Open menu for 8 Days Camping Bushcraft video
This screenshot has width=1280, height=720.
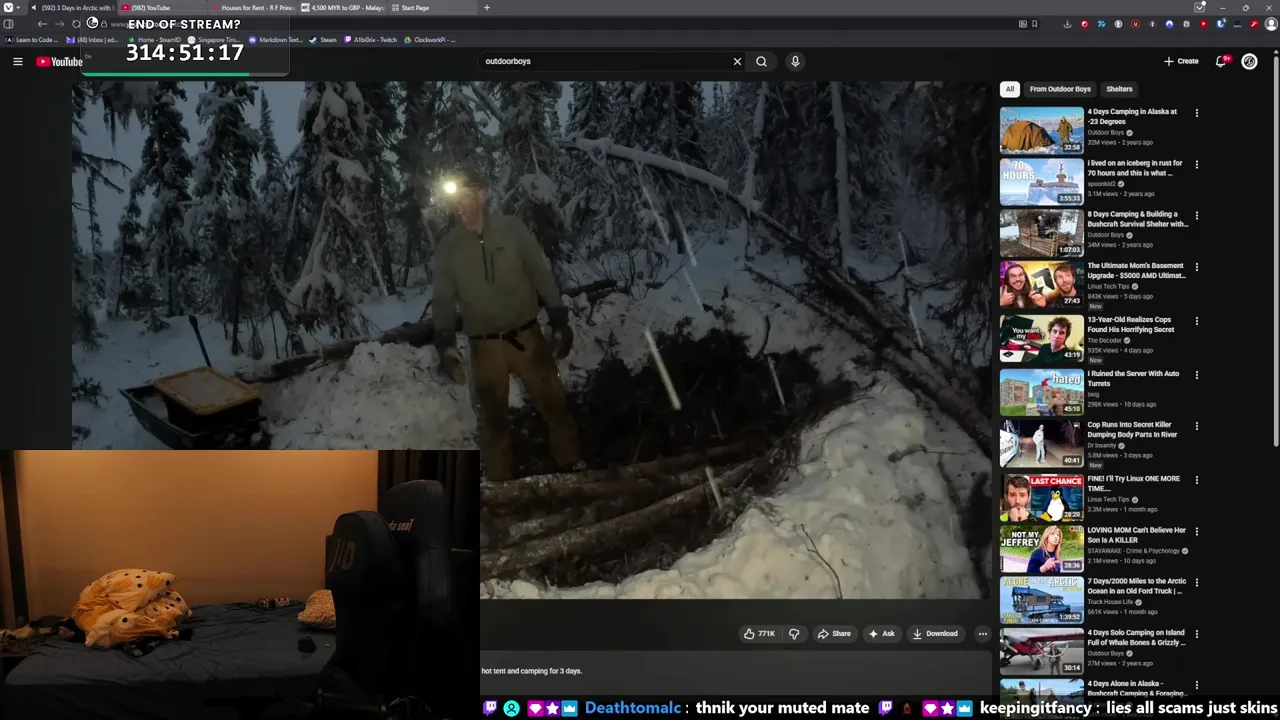pos(1196,215)
